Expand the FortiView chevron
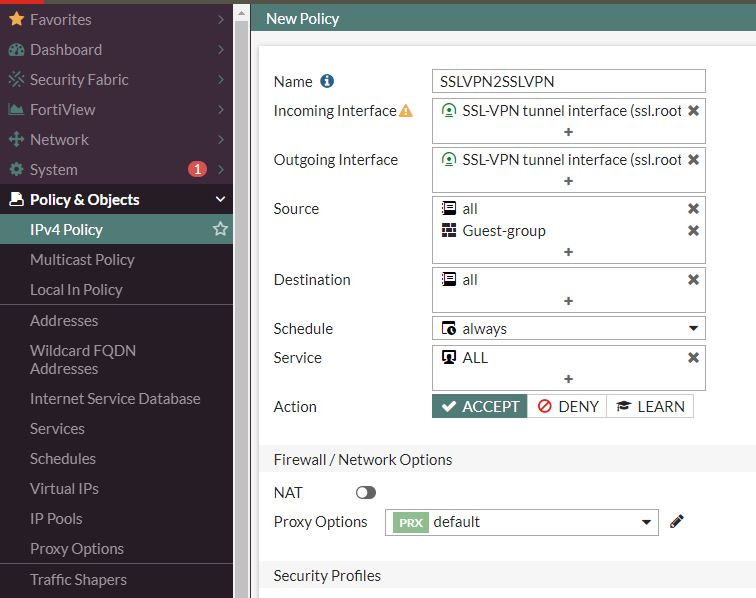This screenshot has width=756, height=598. tap(221, 110)
